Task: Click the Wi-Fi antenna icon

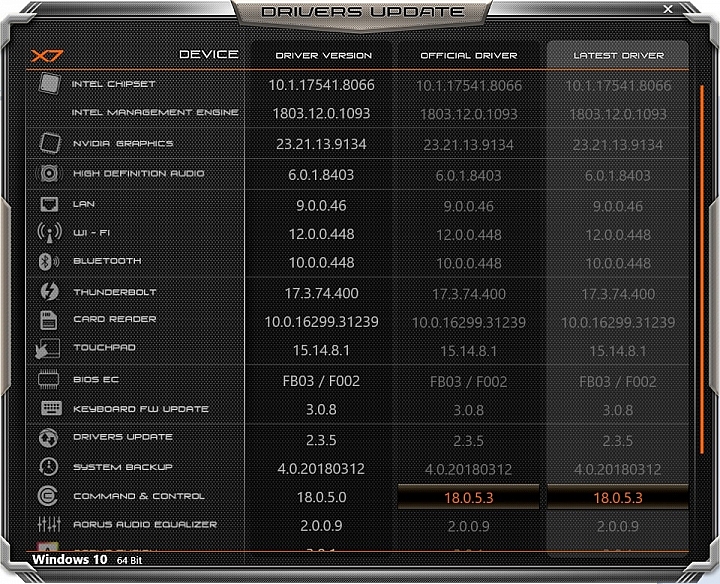Action: pos(49,233)
